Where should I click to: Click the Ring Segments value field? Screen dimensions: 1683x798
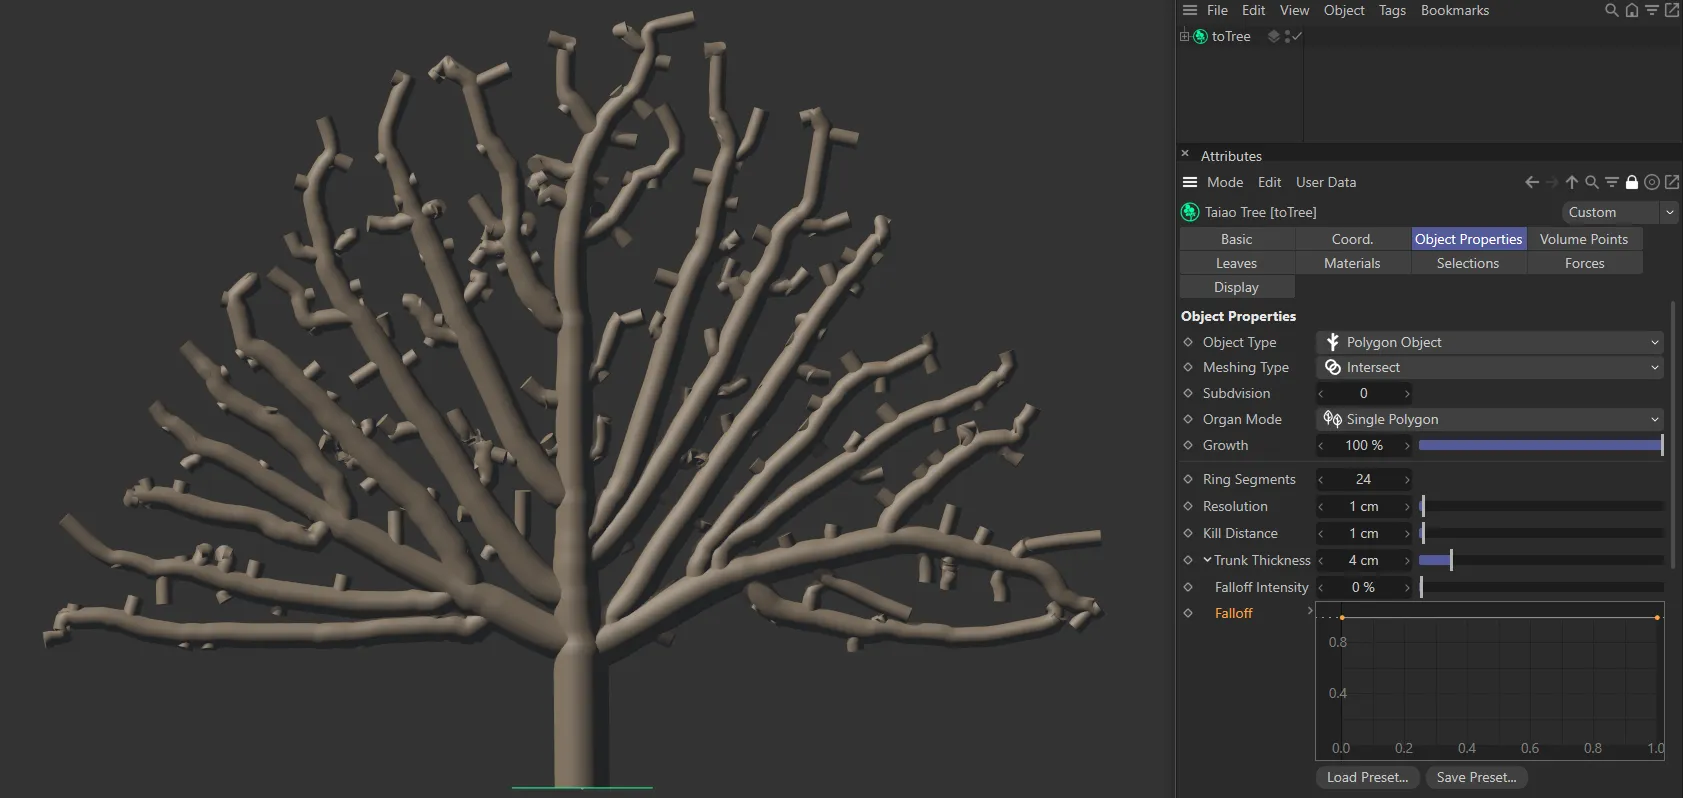[x=1363, y=479]
